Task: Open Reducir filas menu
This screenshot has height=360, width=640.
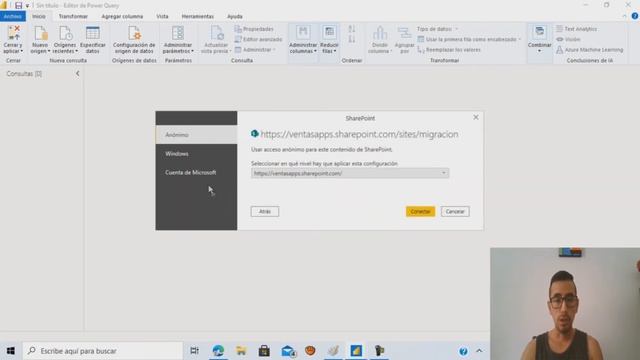Action: [329, 39]
